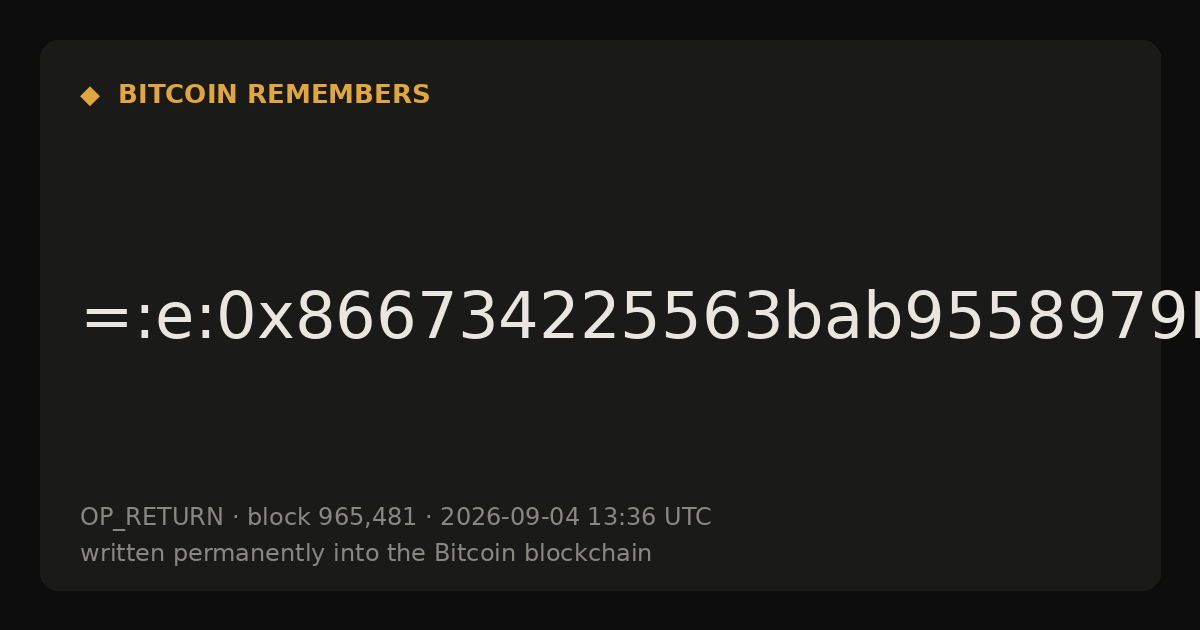
Task: Click the words 'Bitcoin blockchain' in the caption
Action: (x=542, y=553)
